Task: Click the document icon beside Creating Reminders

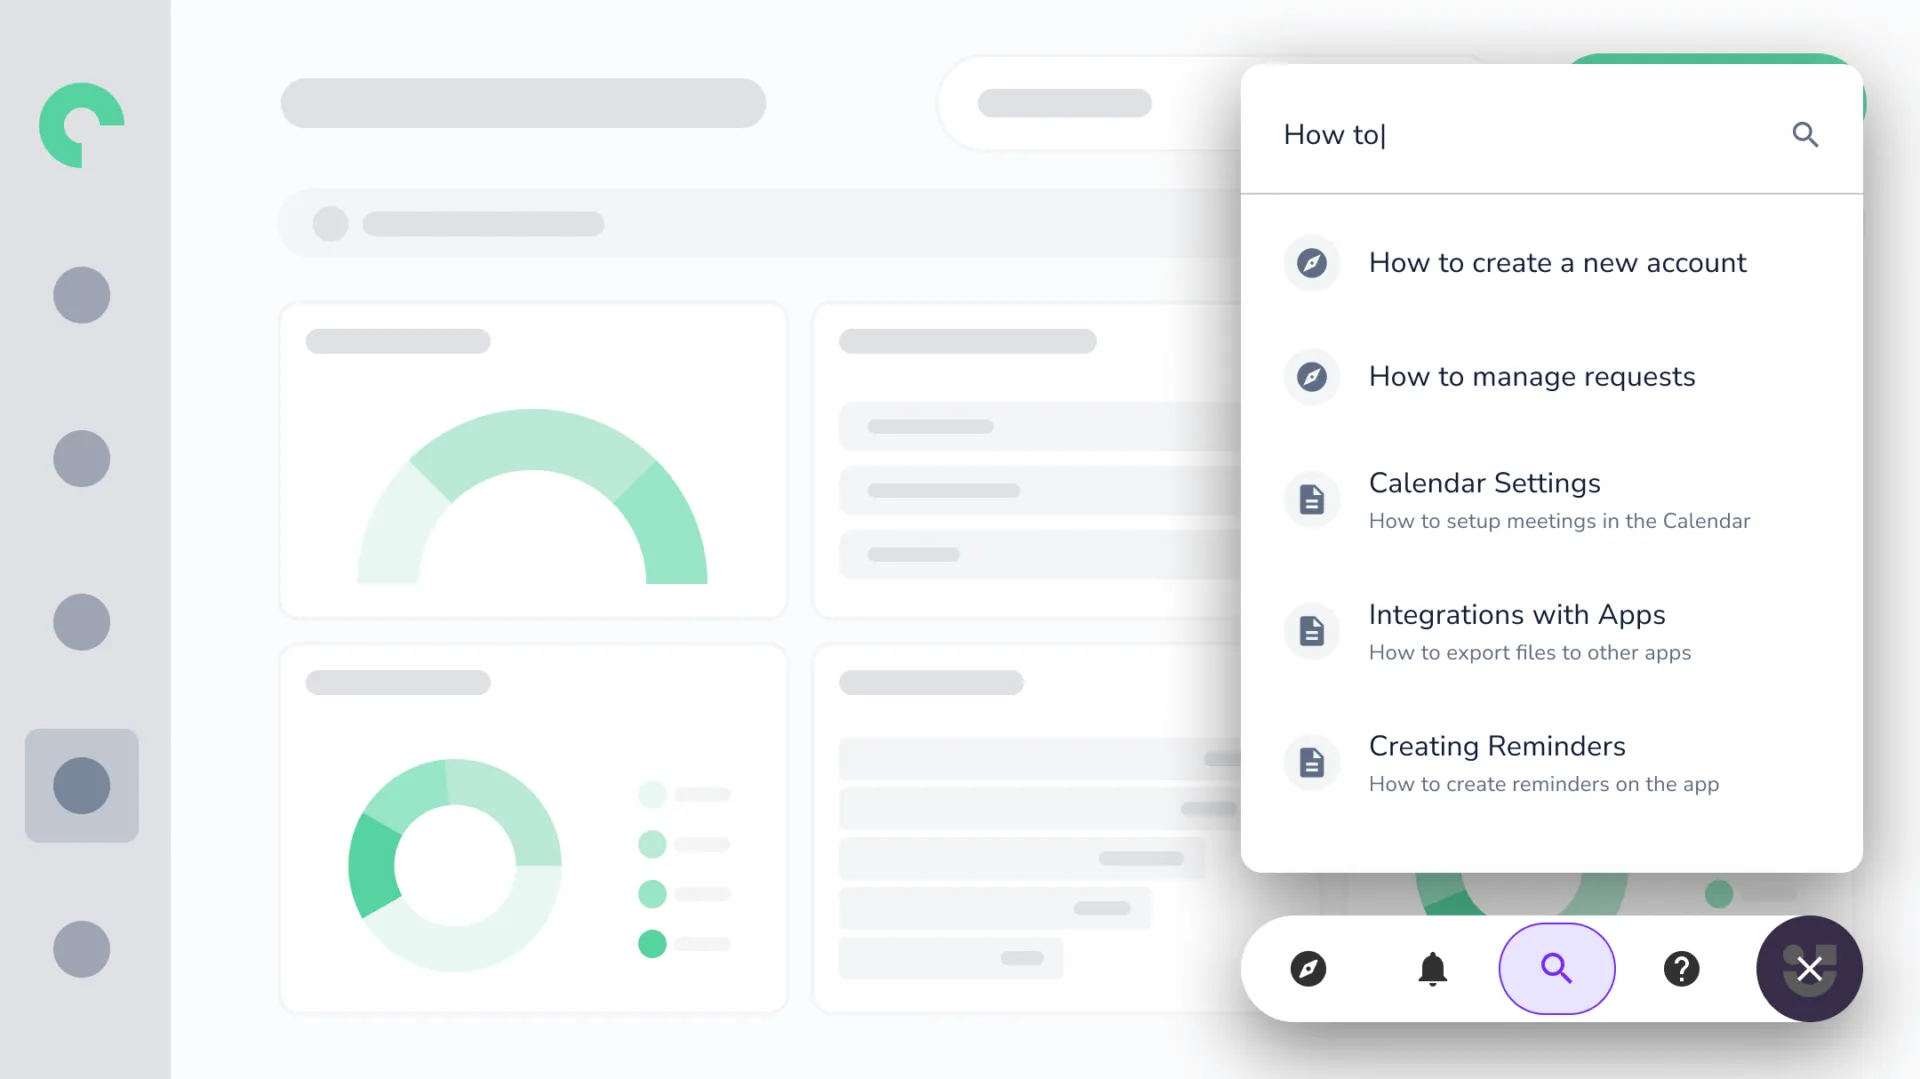Action: click(1311, 763)
